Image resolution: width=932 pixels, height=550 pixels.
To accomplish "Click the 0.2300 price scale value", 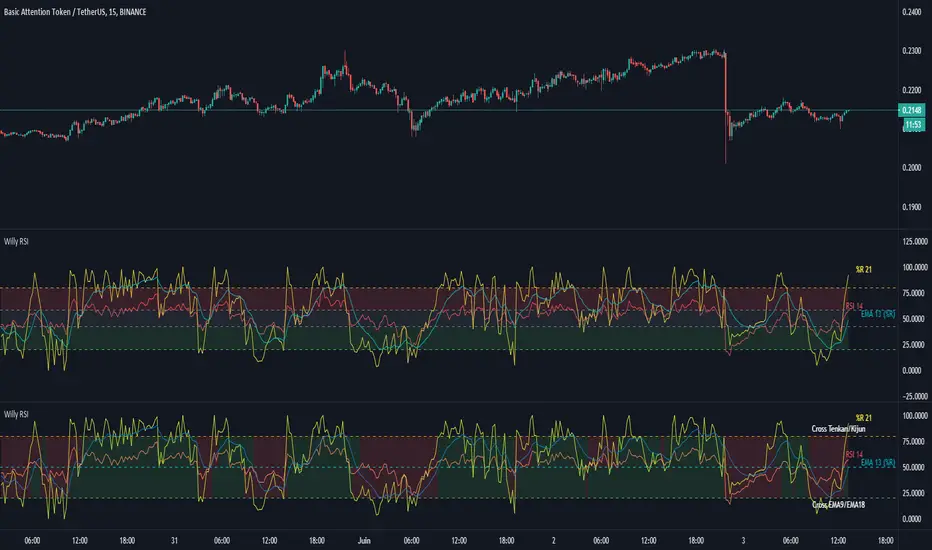I will (911, 51).
